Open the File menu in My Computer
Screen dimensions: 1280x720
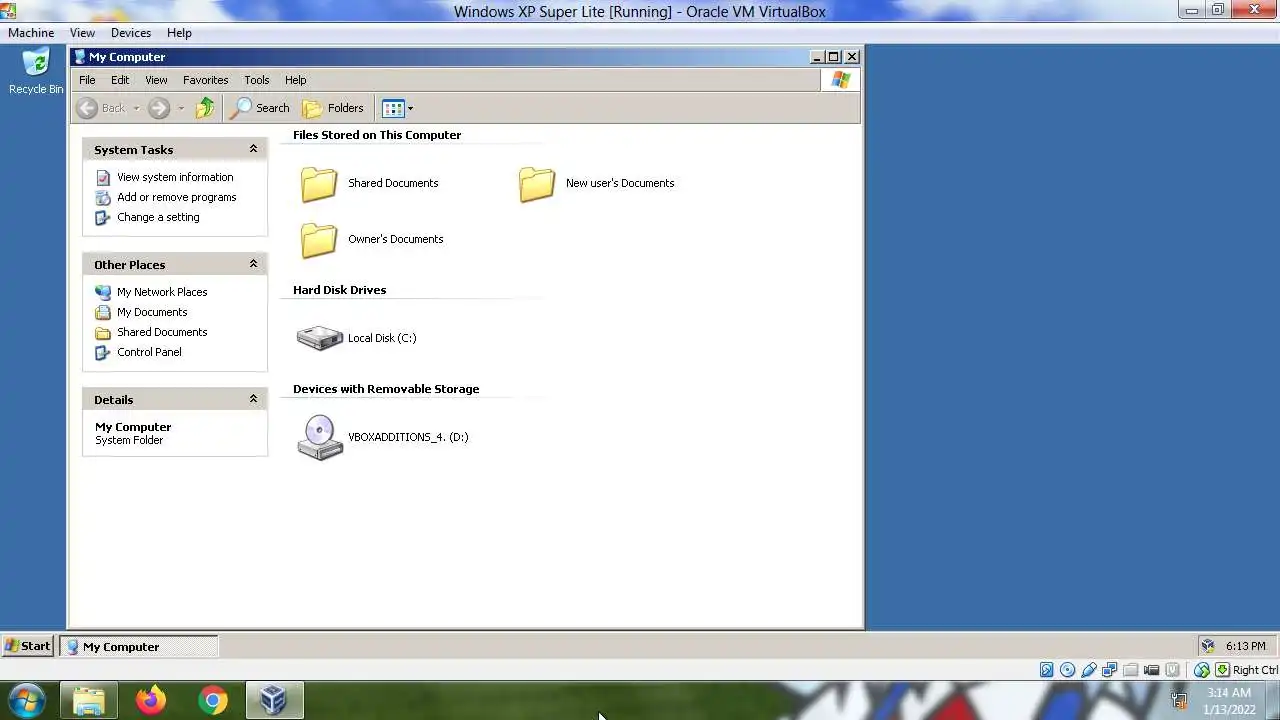87,80
